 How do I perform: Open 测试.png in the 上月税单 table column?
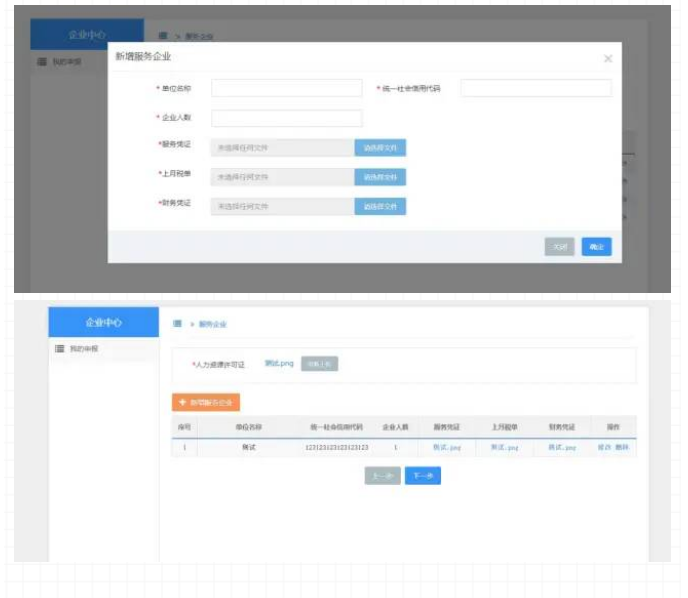(x=504, y=448)
